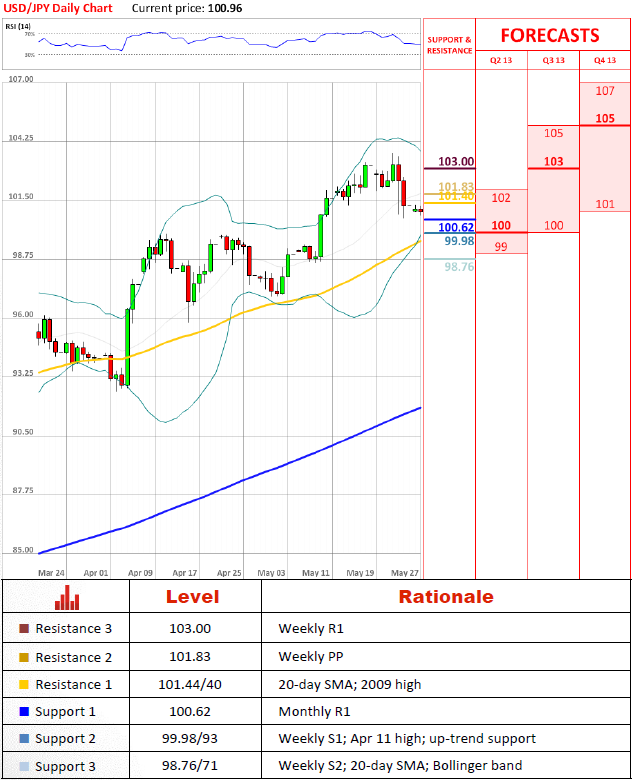The height and width of the screenshot is (780, 633).
Task: Click the 98.75 y-axis price label
Action: 23,255
